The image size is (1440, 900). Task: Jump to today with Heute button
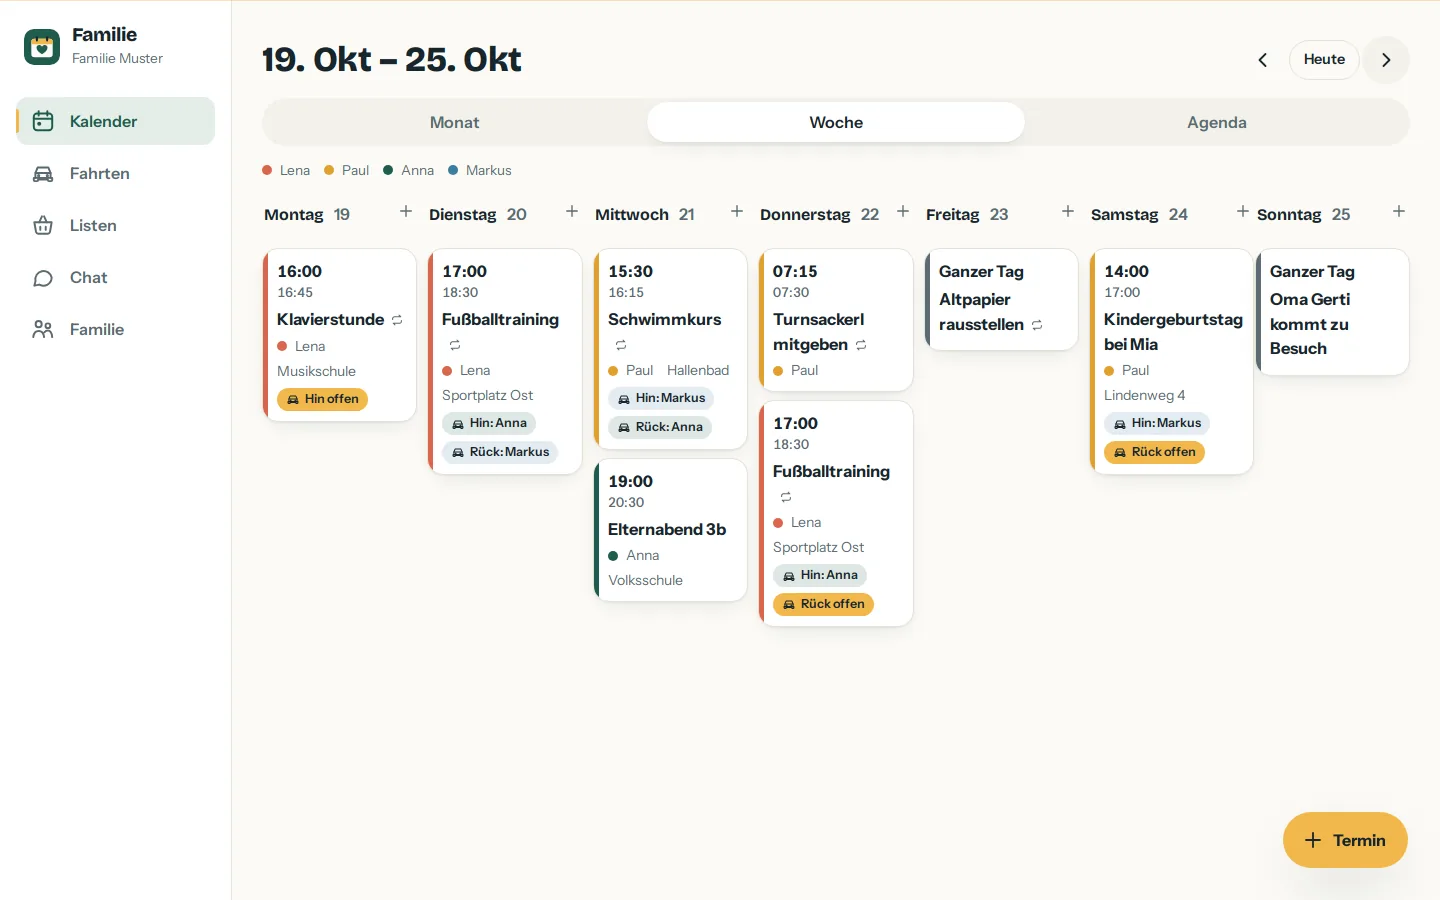click(x=1324, y=60)
